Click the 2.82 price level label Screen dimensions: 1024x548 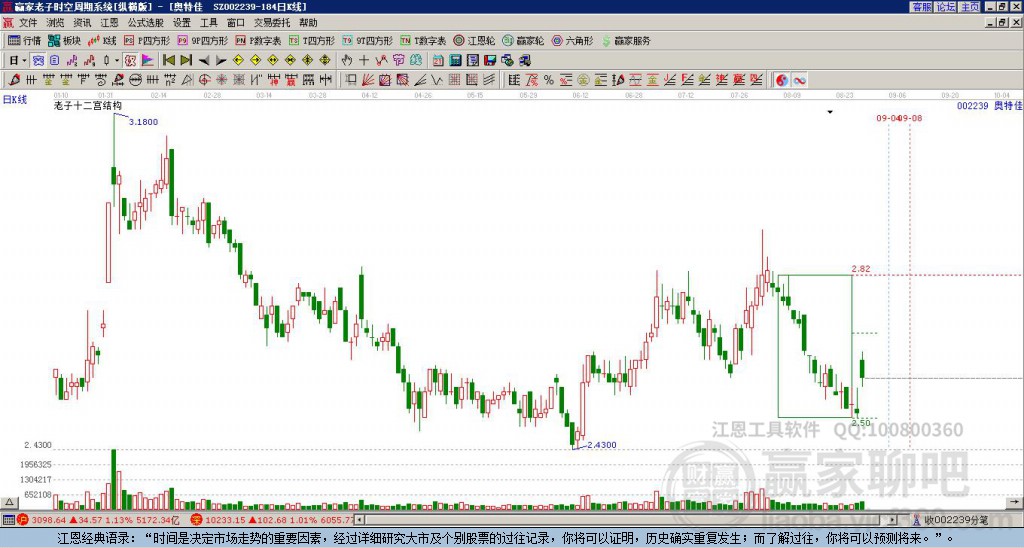tap(861, 268)
